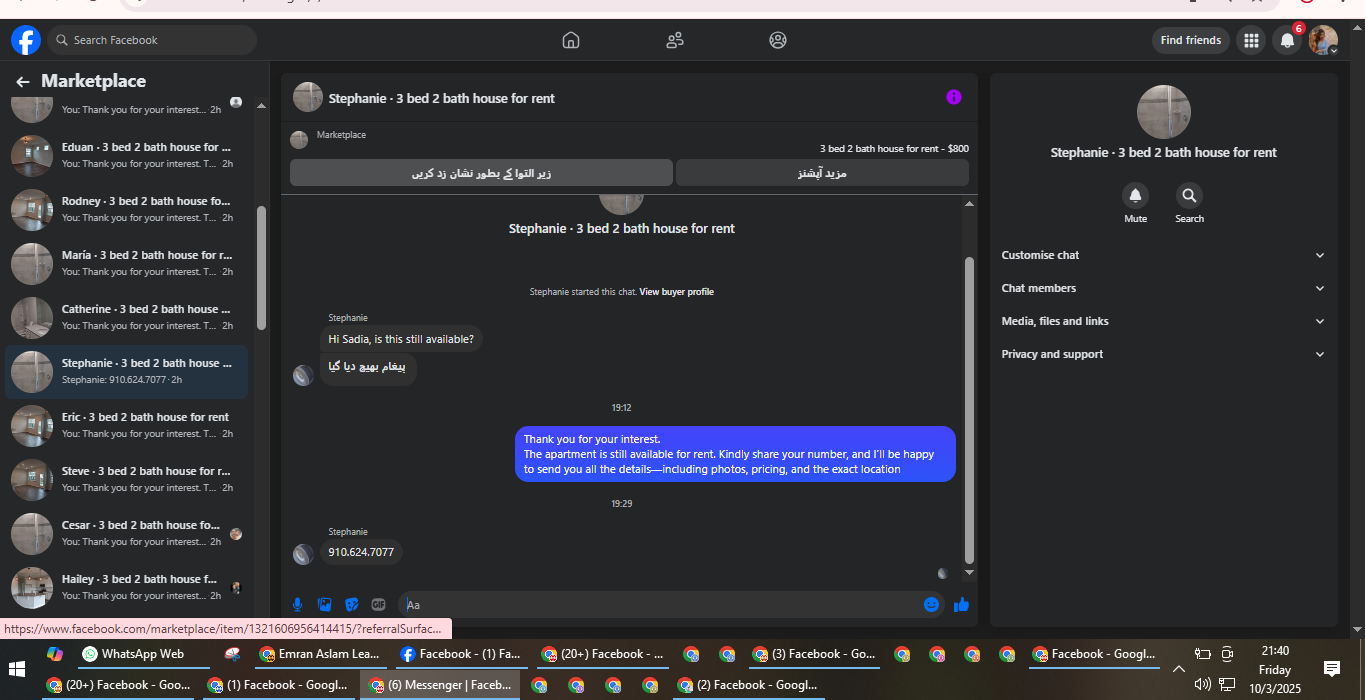1365x700 pixels.
Task: Expand Customise chat section
Action: pyautogui.click(x=1164, y=255)
